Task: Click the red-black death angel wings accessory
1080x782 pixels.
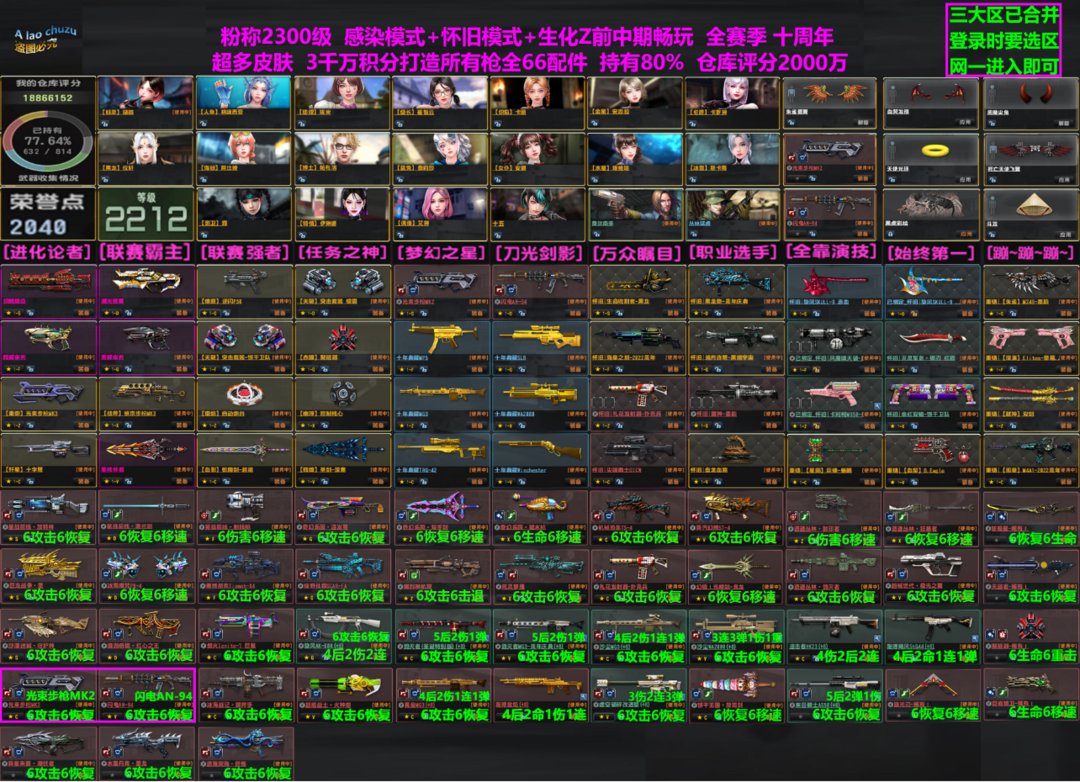Action: click(x=1030, y=158)
